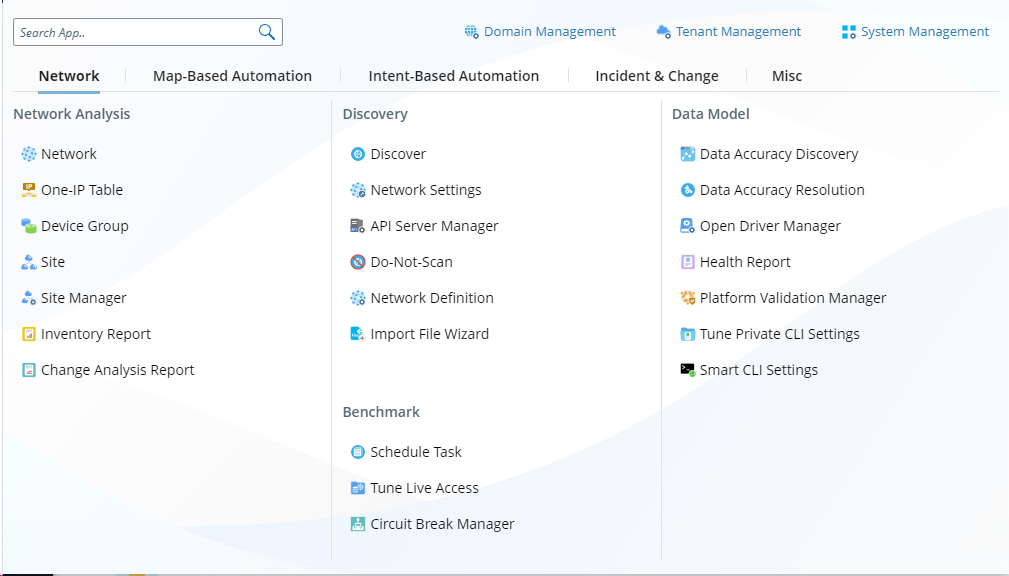Image resolution: width=1009 pixels, height=576 pixels.
Task: Click the Device Group icon
Action: pyautogui.click(x=29, y=226)
